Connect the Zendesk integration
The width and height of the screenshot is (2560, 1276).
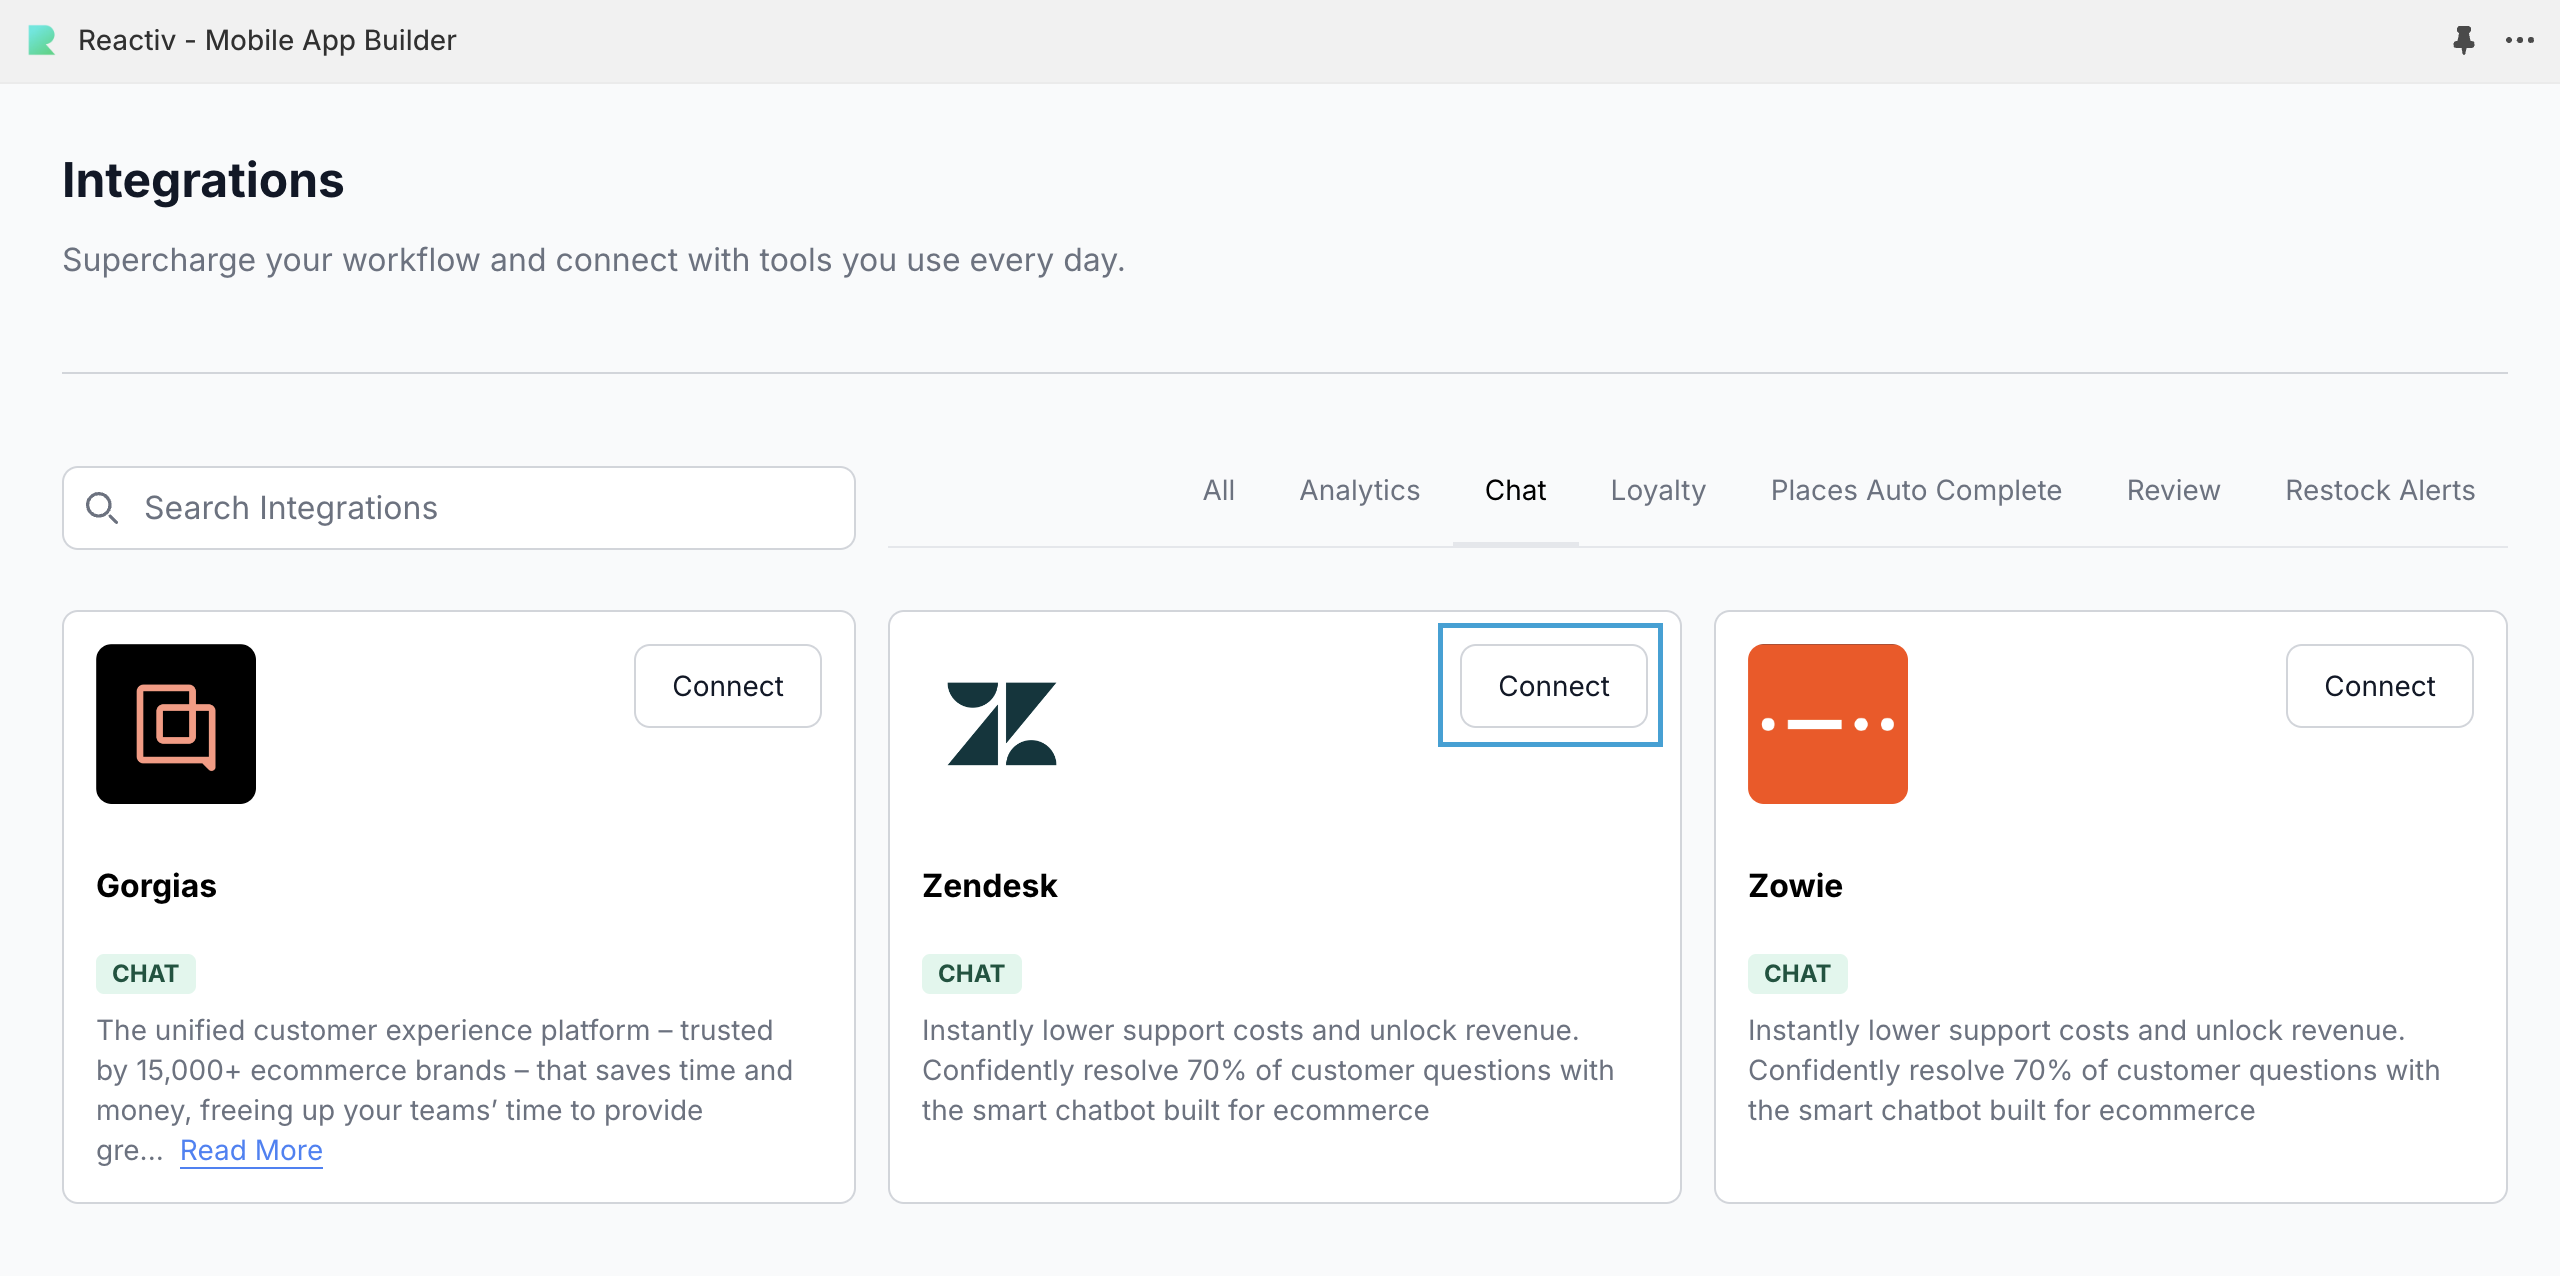point(1553,686)
